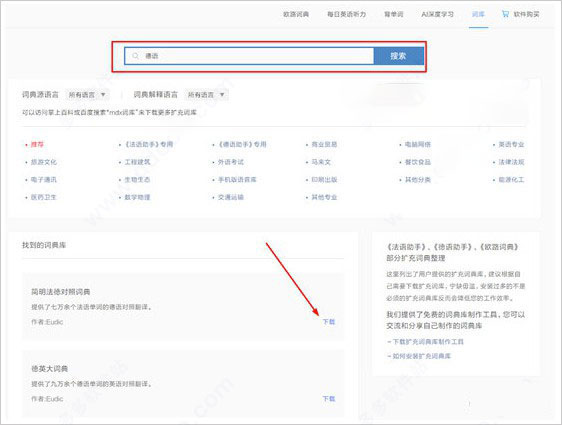Click the magnifier icon in search box
Image resolution: width=562 pixels, height=425 pixels.
pyautogui.click(x=135, y=56)
